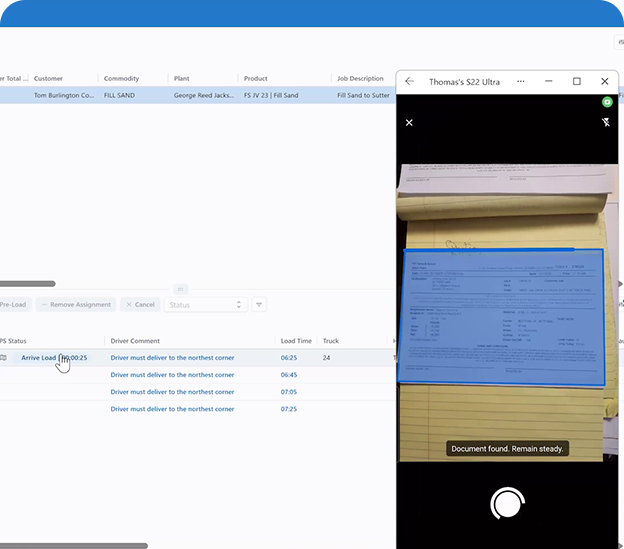Click the green recording indicator icon
Viewport: 624px width, 549px height.
click(607, 102)
